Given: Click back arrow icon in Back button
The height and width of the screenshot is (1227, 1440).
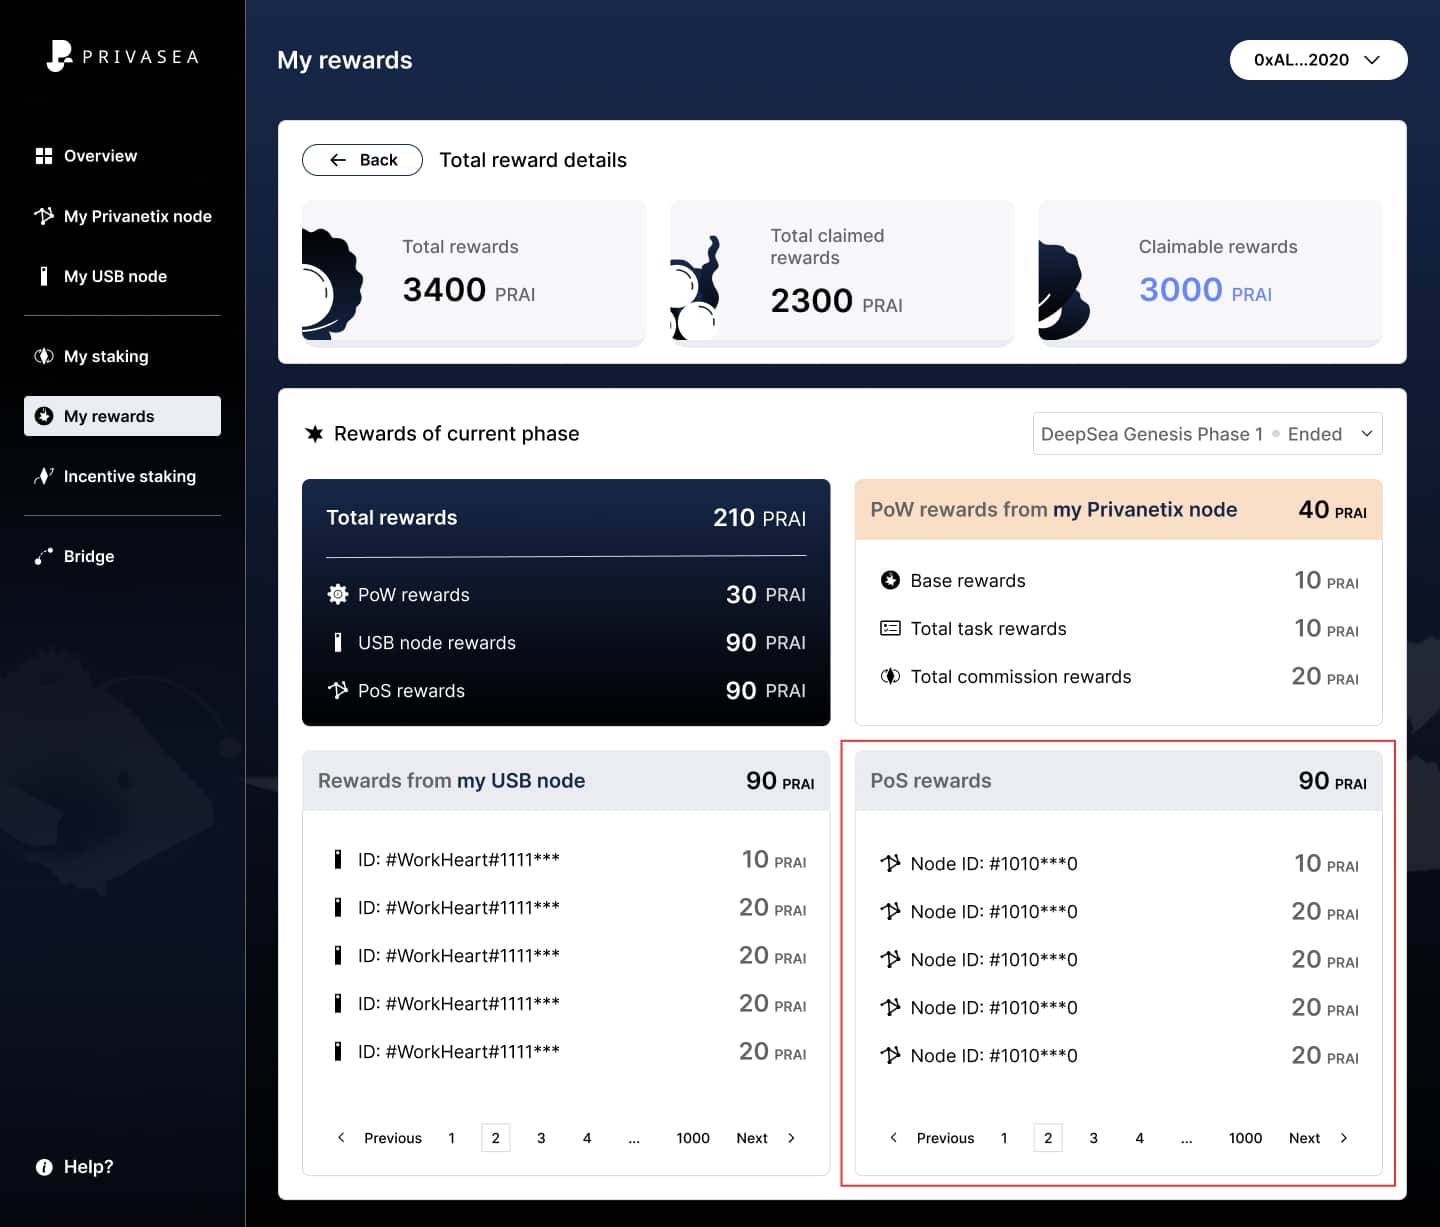Looking at the screenshot, I should click(338, 160).
